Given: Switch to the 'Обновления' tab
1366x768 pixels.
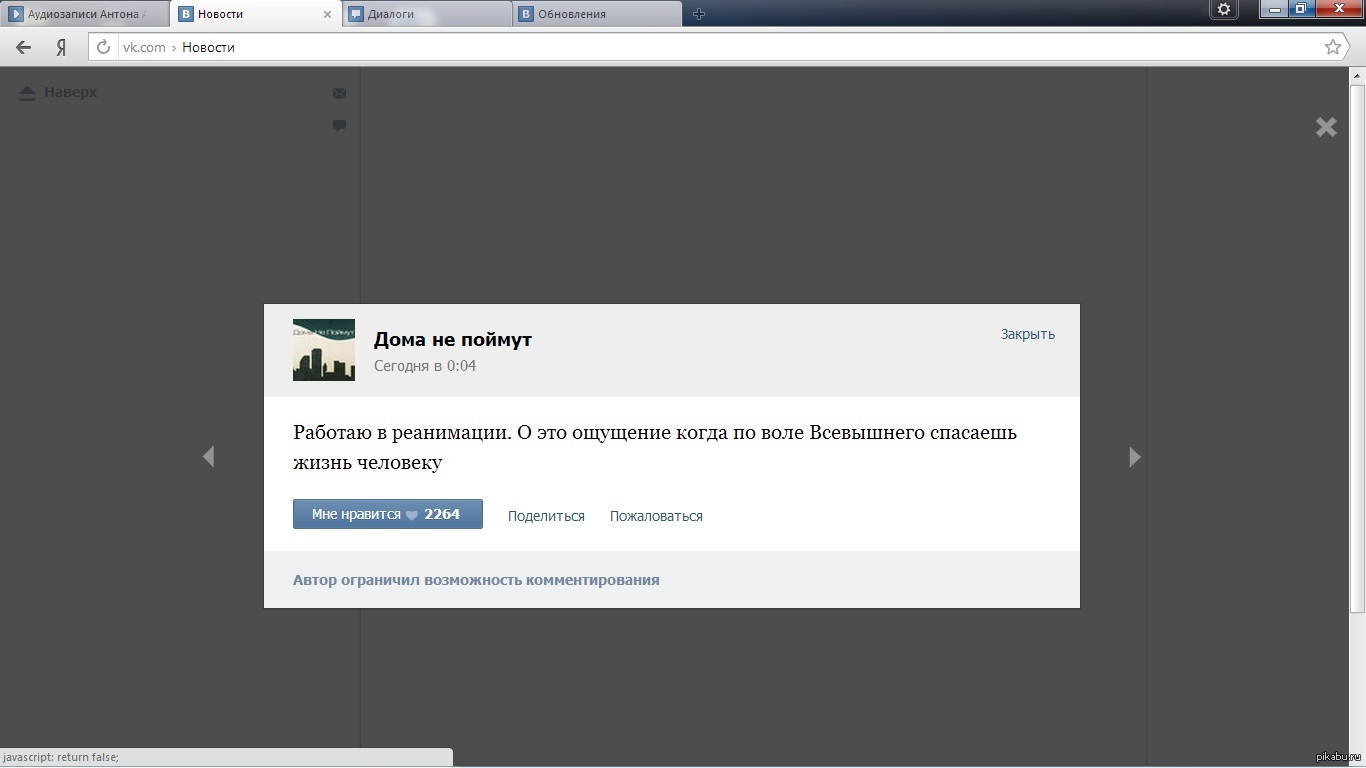Looking at the screenshot, I should coord(596,14).
